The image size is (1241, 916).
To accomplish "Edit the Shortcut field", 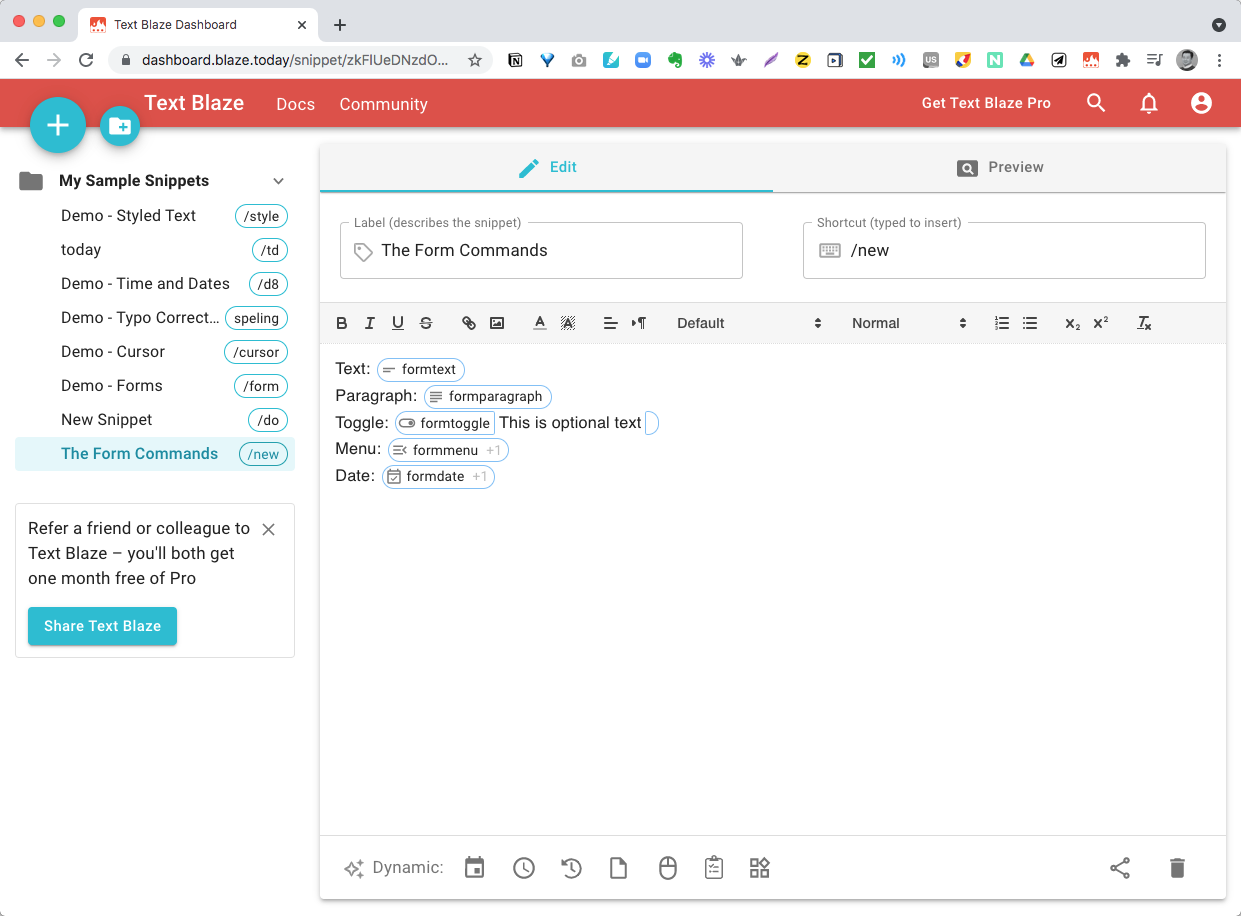I will coord(1004,250).
